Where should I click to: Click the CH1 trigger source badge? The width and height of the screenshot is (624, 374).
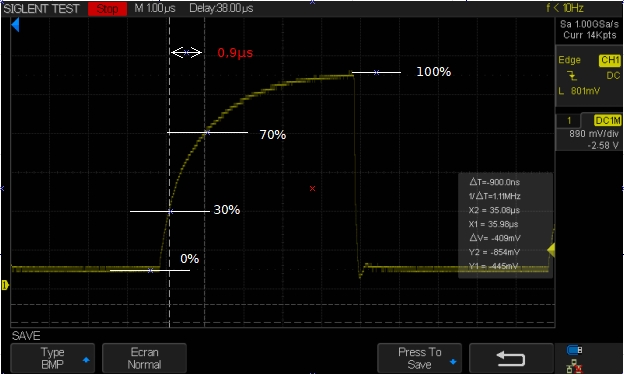610,60
